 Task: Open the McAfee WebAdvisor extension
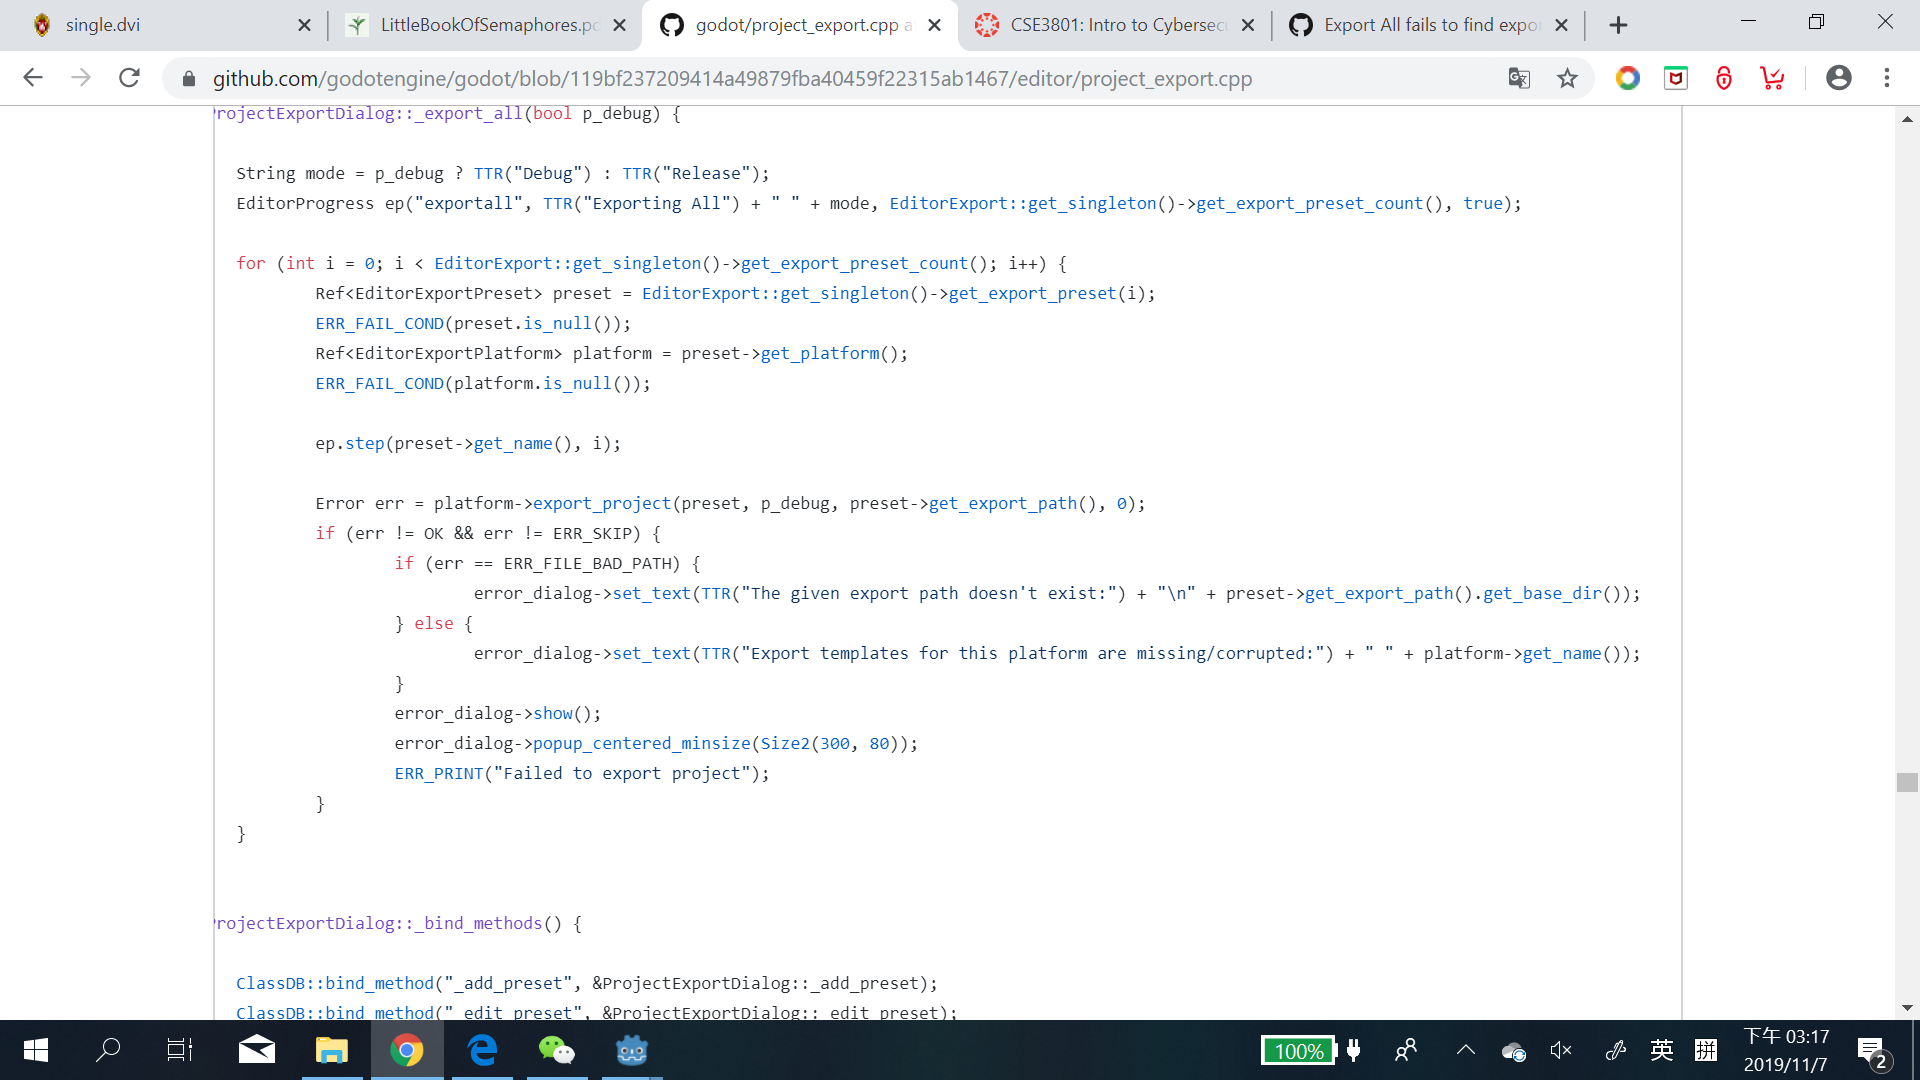[x=1675, y=78]
